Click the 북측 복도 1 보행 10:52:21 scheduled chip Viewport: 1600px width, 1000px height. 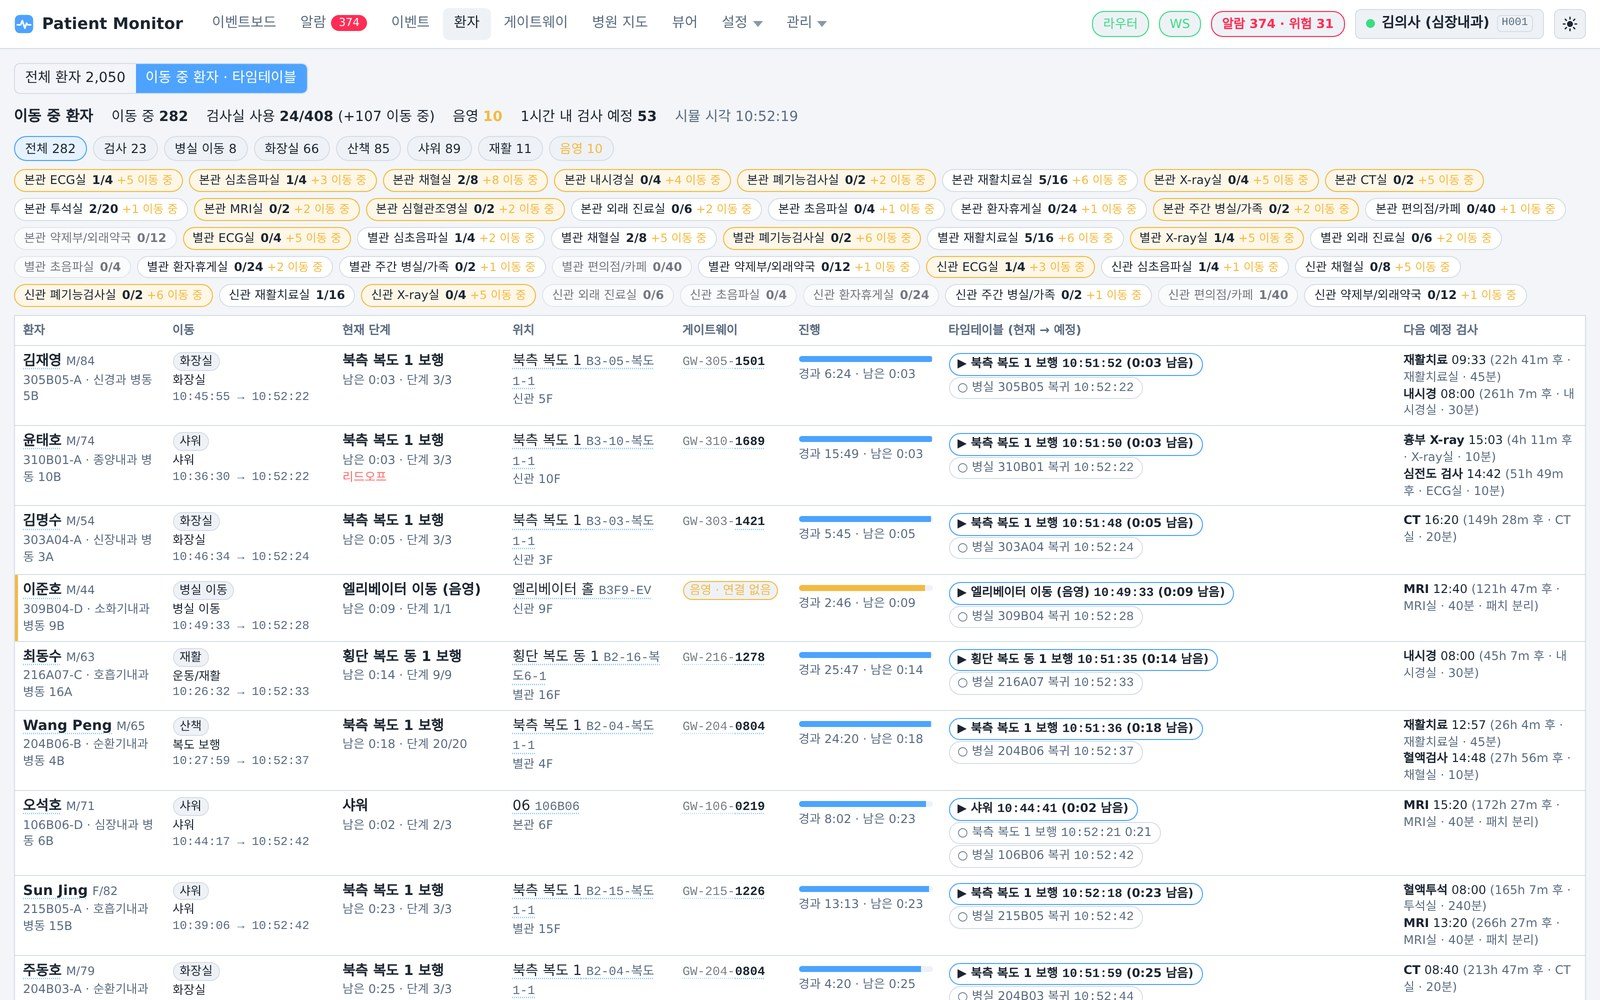click(x=1054, y=832)
